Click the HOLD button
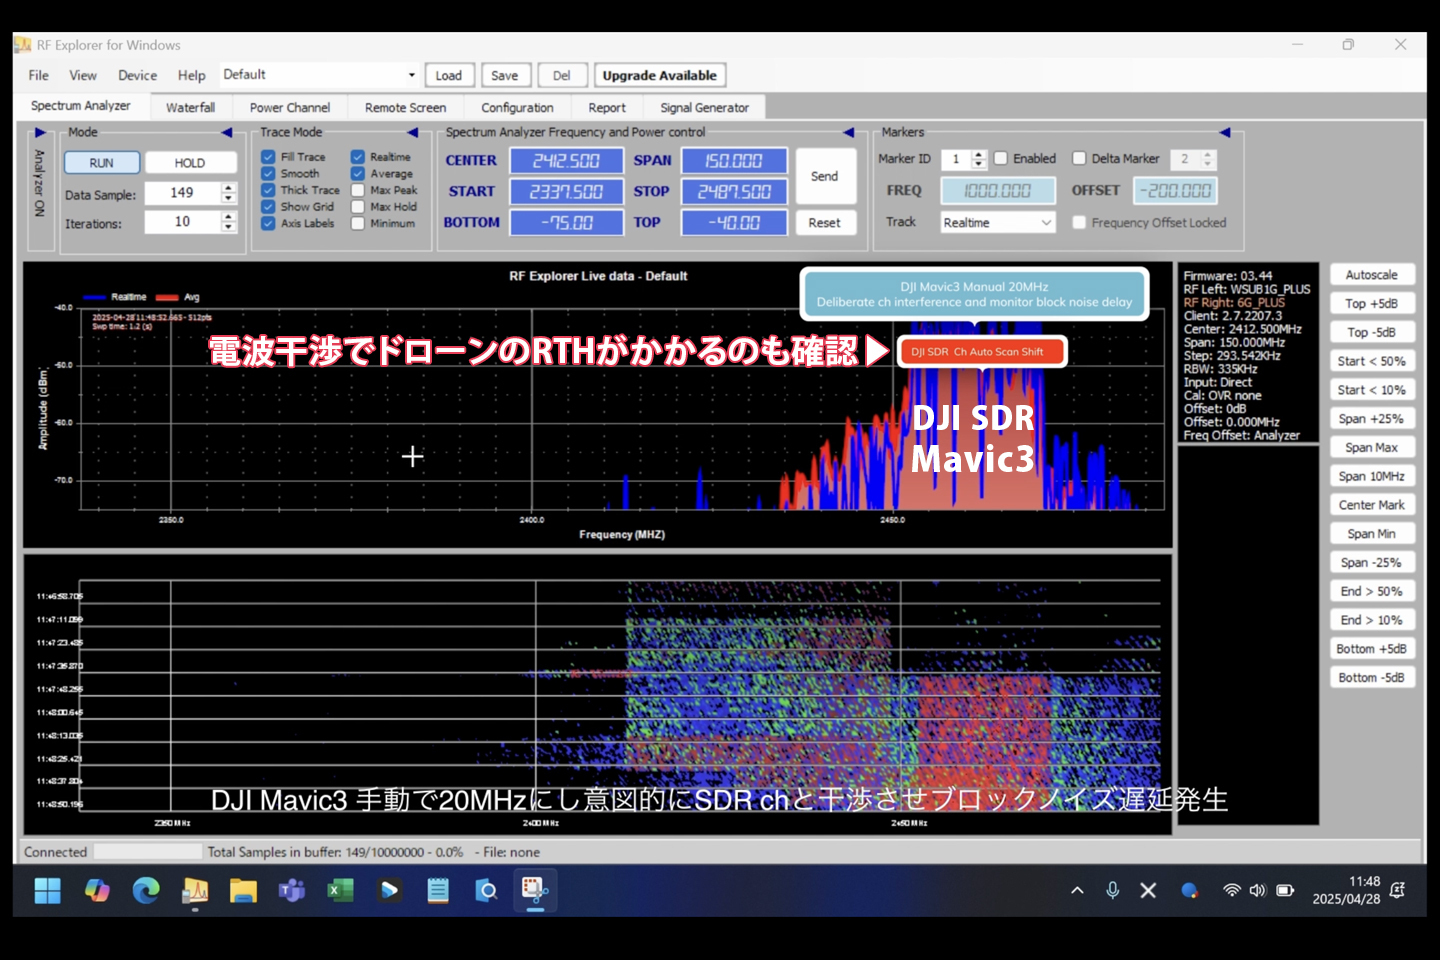Screen dimensions: 1440x960 pos(190,162)
